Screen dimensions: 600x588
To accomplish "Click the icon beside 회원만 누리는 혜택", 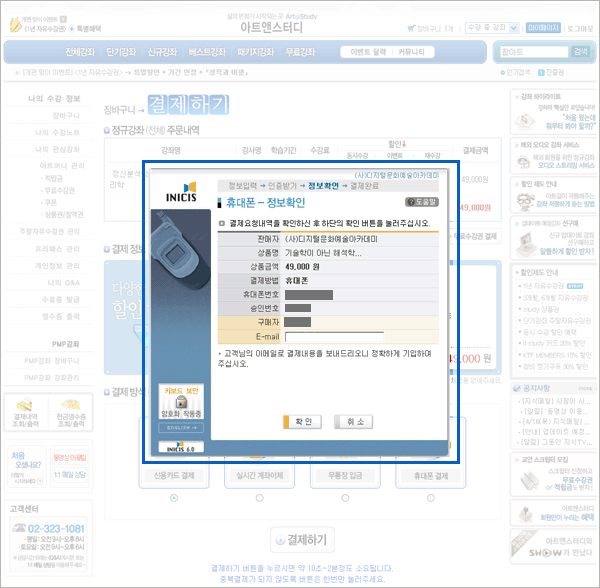I will pos(525,515).
